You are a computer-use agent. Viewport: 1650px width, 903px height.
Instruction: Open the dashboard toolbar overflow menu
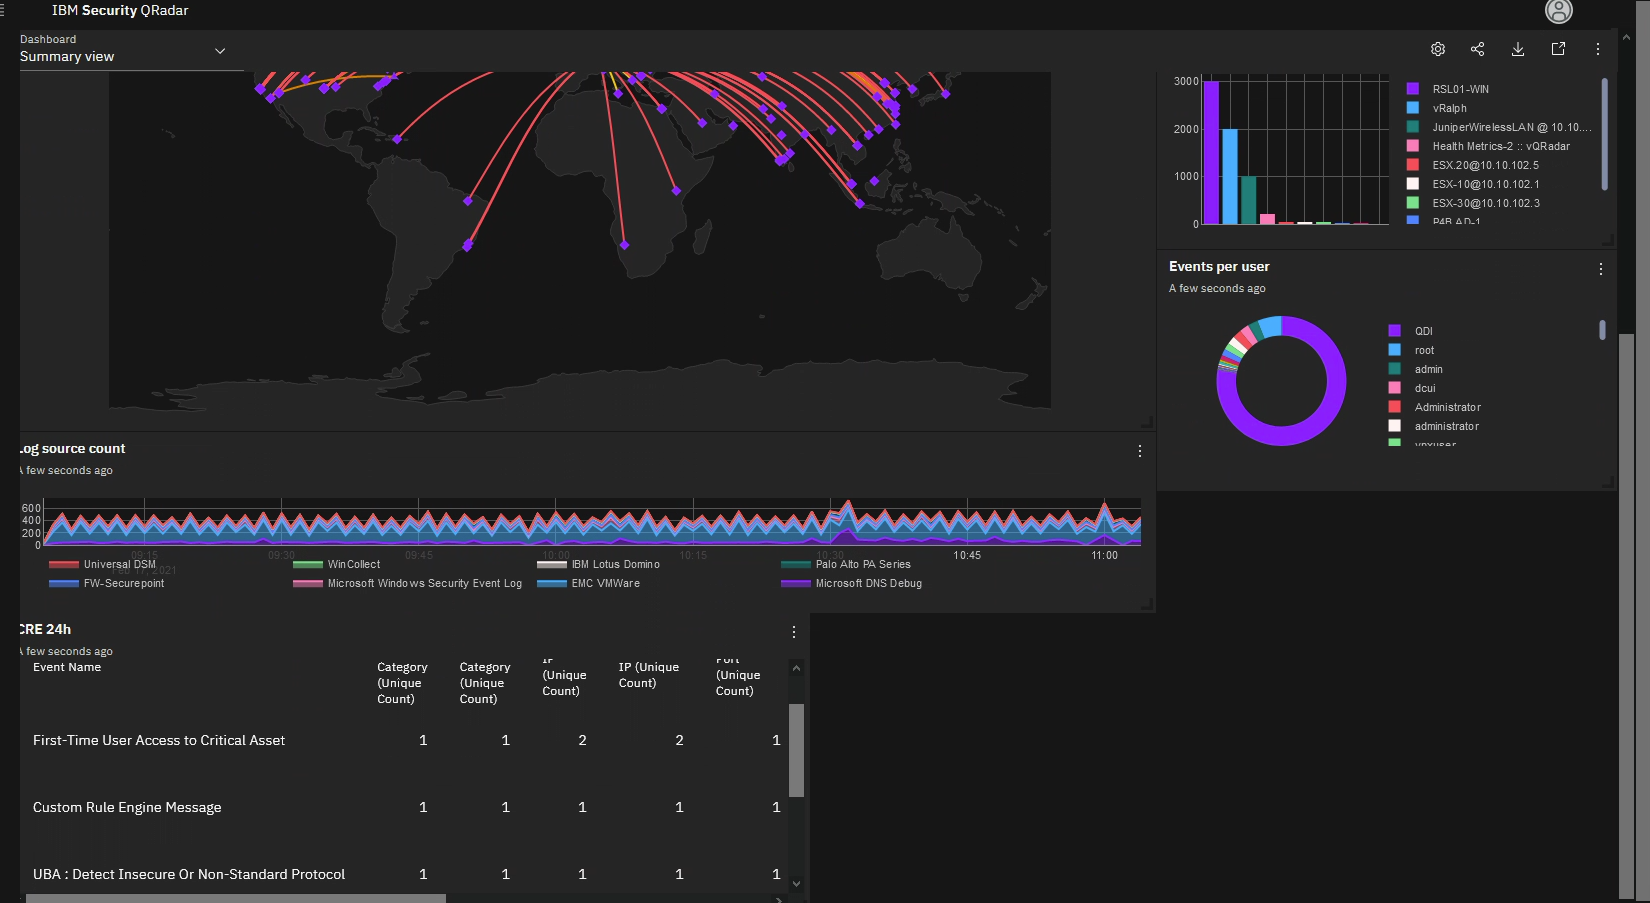coord(1598,49)
